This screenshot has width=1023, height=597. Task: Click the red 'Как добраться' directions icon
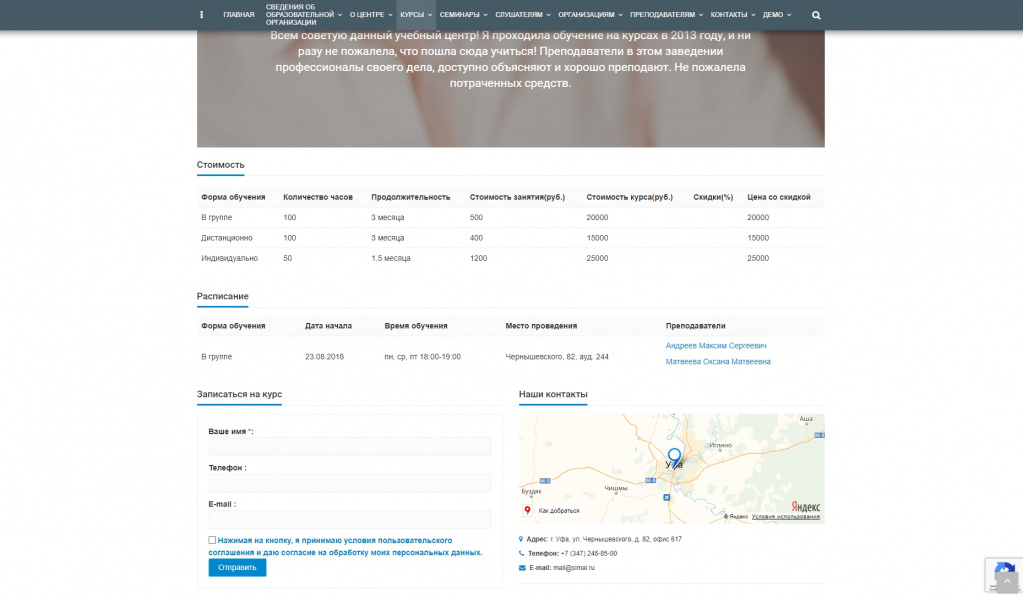click(x=528, y=510)
